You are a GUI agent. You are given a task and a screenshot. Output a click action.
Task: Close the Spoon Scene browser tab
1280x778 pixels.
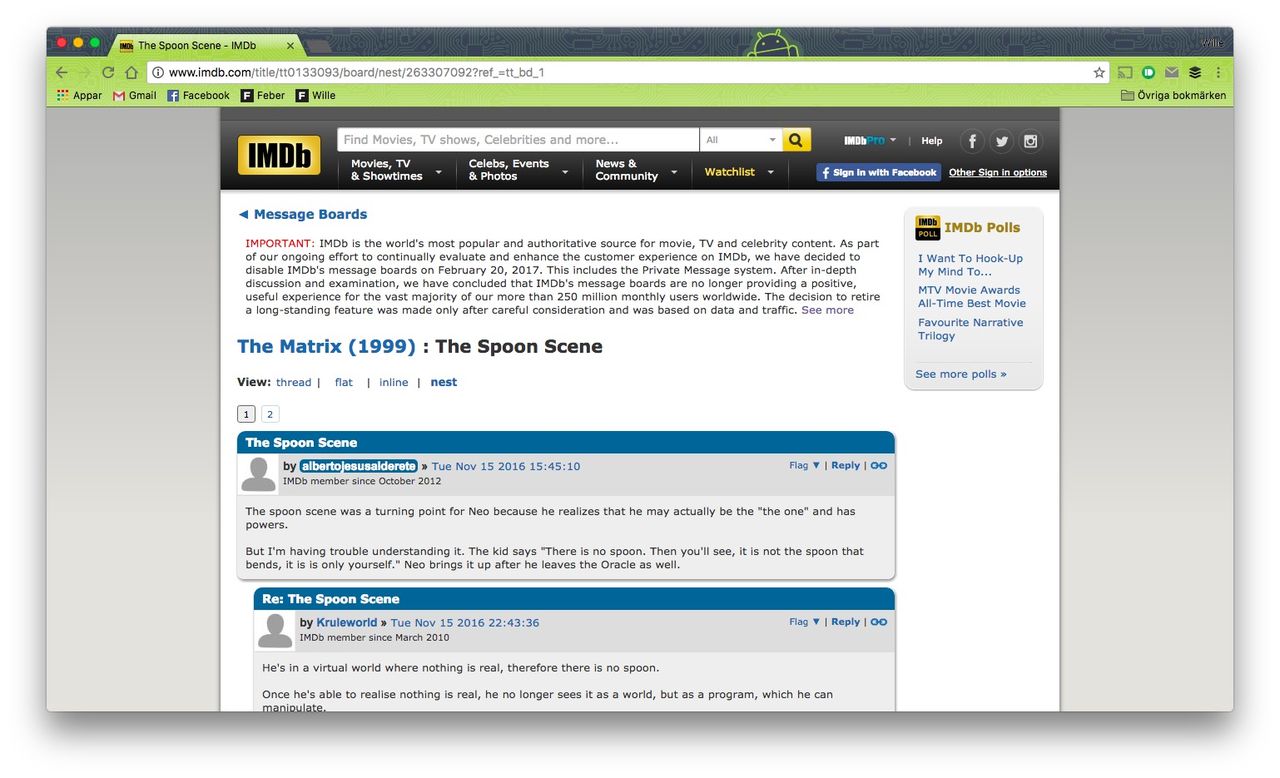[x=291, y=45]
